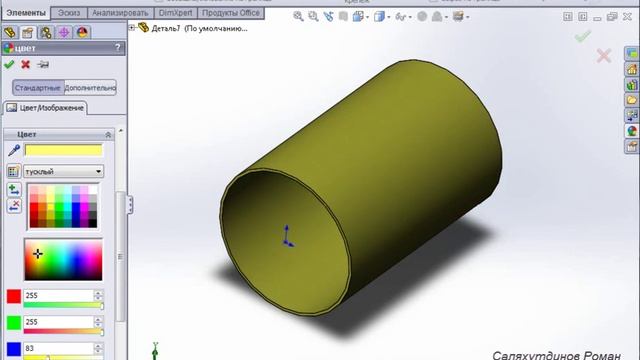Click the red value field showing 255
640x360 pixels.
[x=58, y=296]
